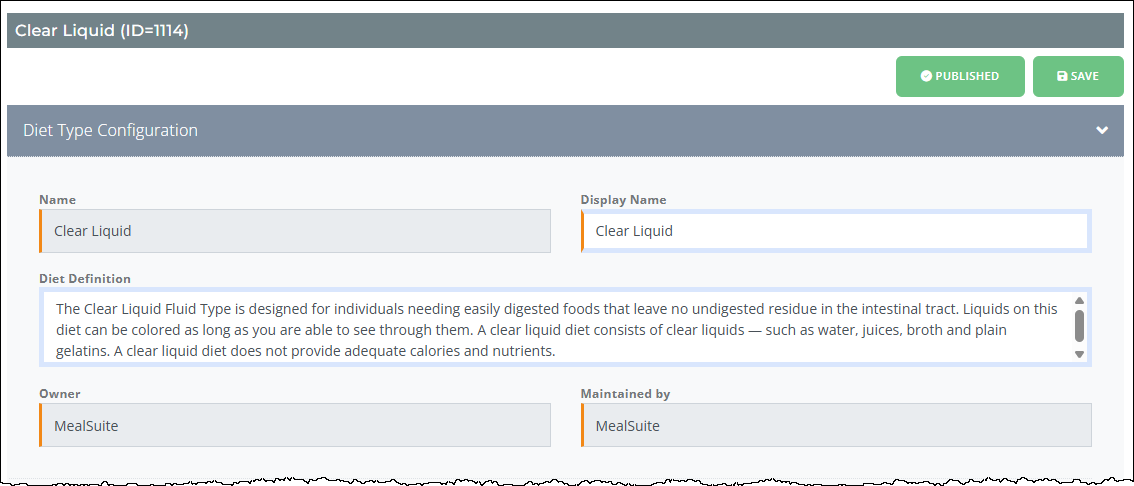
Task: Click the Owner label
Action: tap(59, 394)
